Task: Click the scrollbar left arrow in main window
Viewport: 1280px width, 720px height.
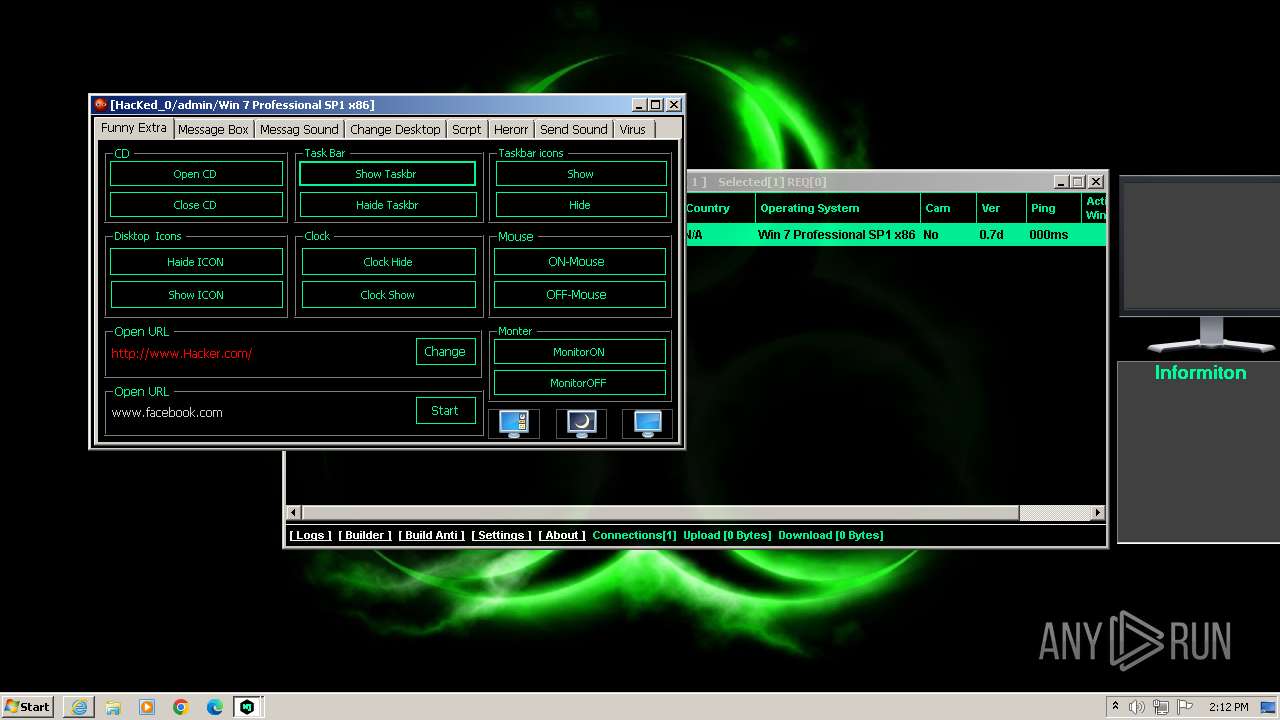Action: click(x=294, y=513)
